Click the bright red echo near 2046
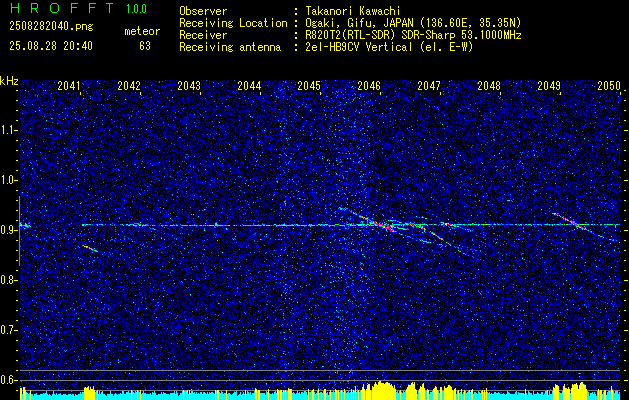This screenshot has width=629, height=400. [x=379, y=224]
